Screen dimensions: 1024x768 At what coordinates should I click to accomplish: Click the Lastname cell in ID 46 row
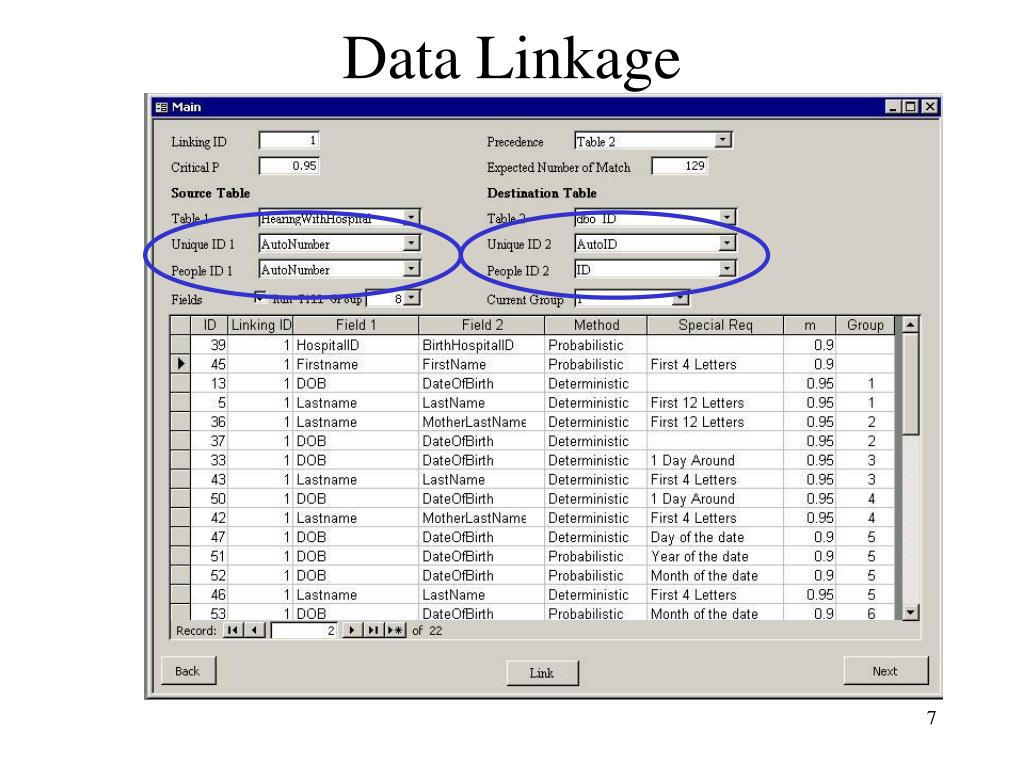tap(356, 595)
